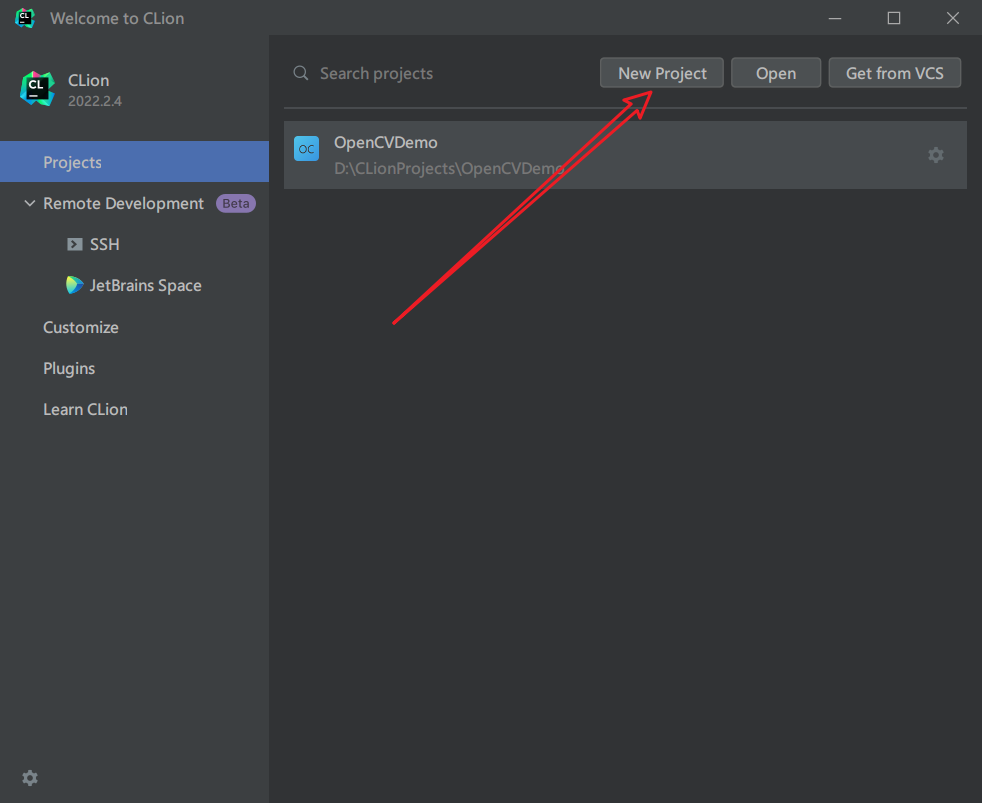
Task: Click the 2022.2.4 version label
Action: [95, 101]
